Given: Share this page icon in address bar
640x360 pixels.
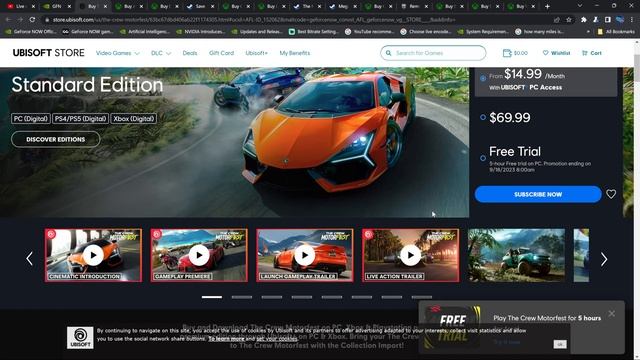Looking at the screenshot, I should click(556, 20).
